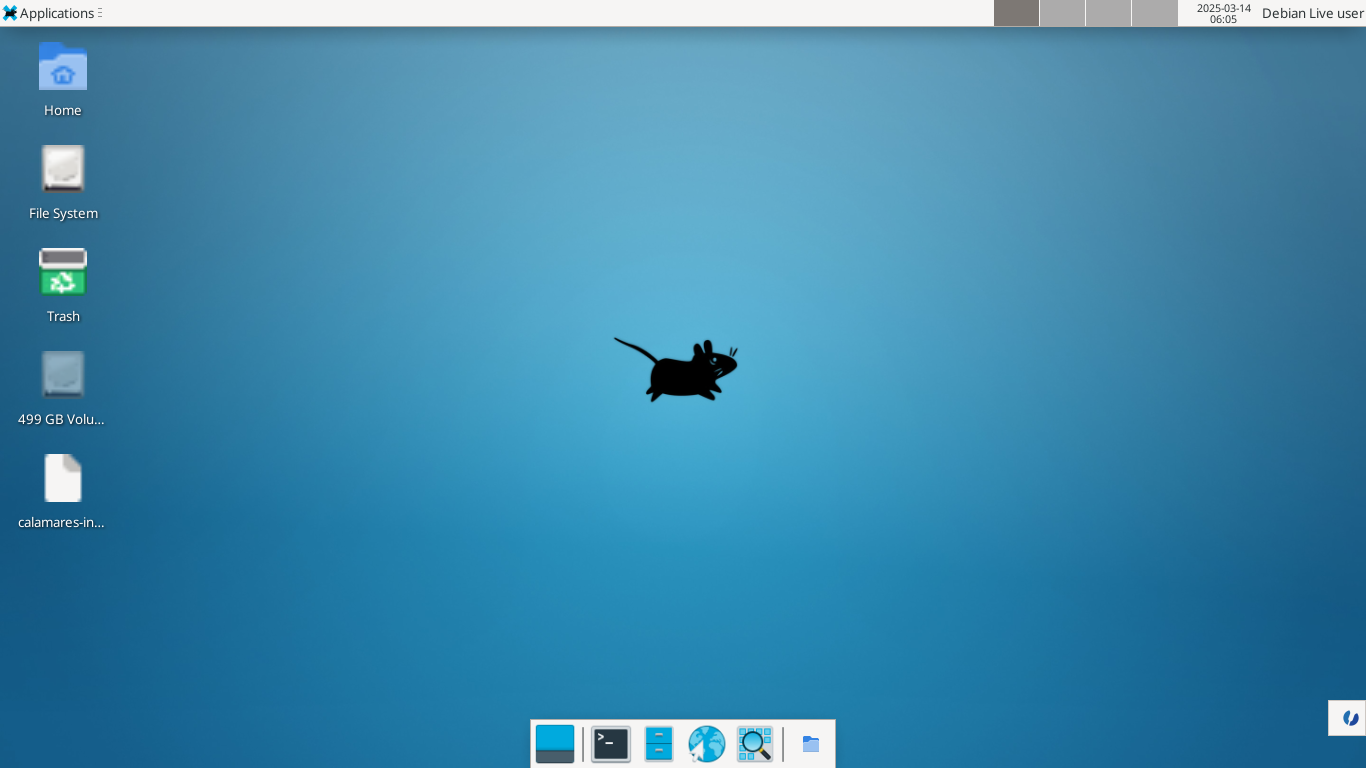Click the Xfce logo in the top-left corner
This screenshot has height=768, width=1366.
point(10,13)
